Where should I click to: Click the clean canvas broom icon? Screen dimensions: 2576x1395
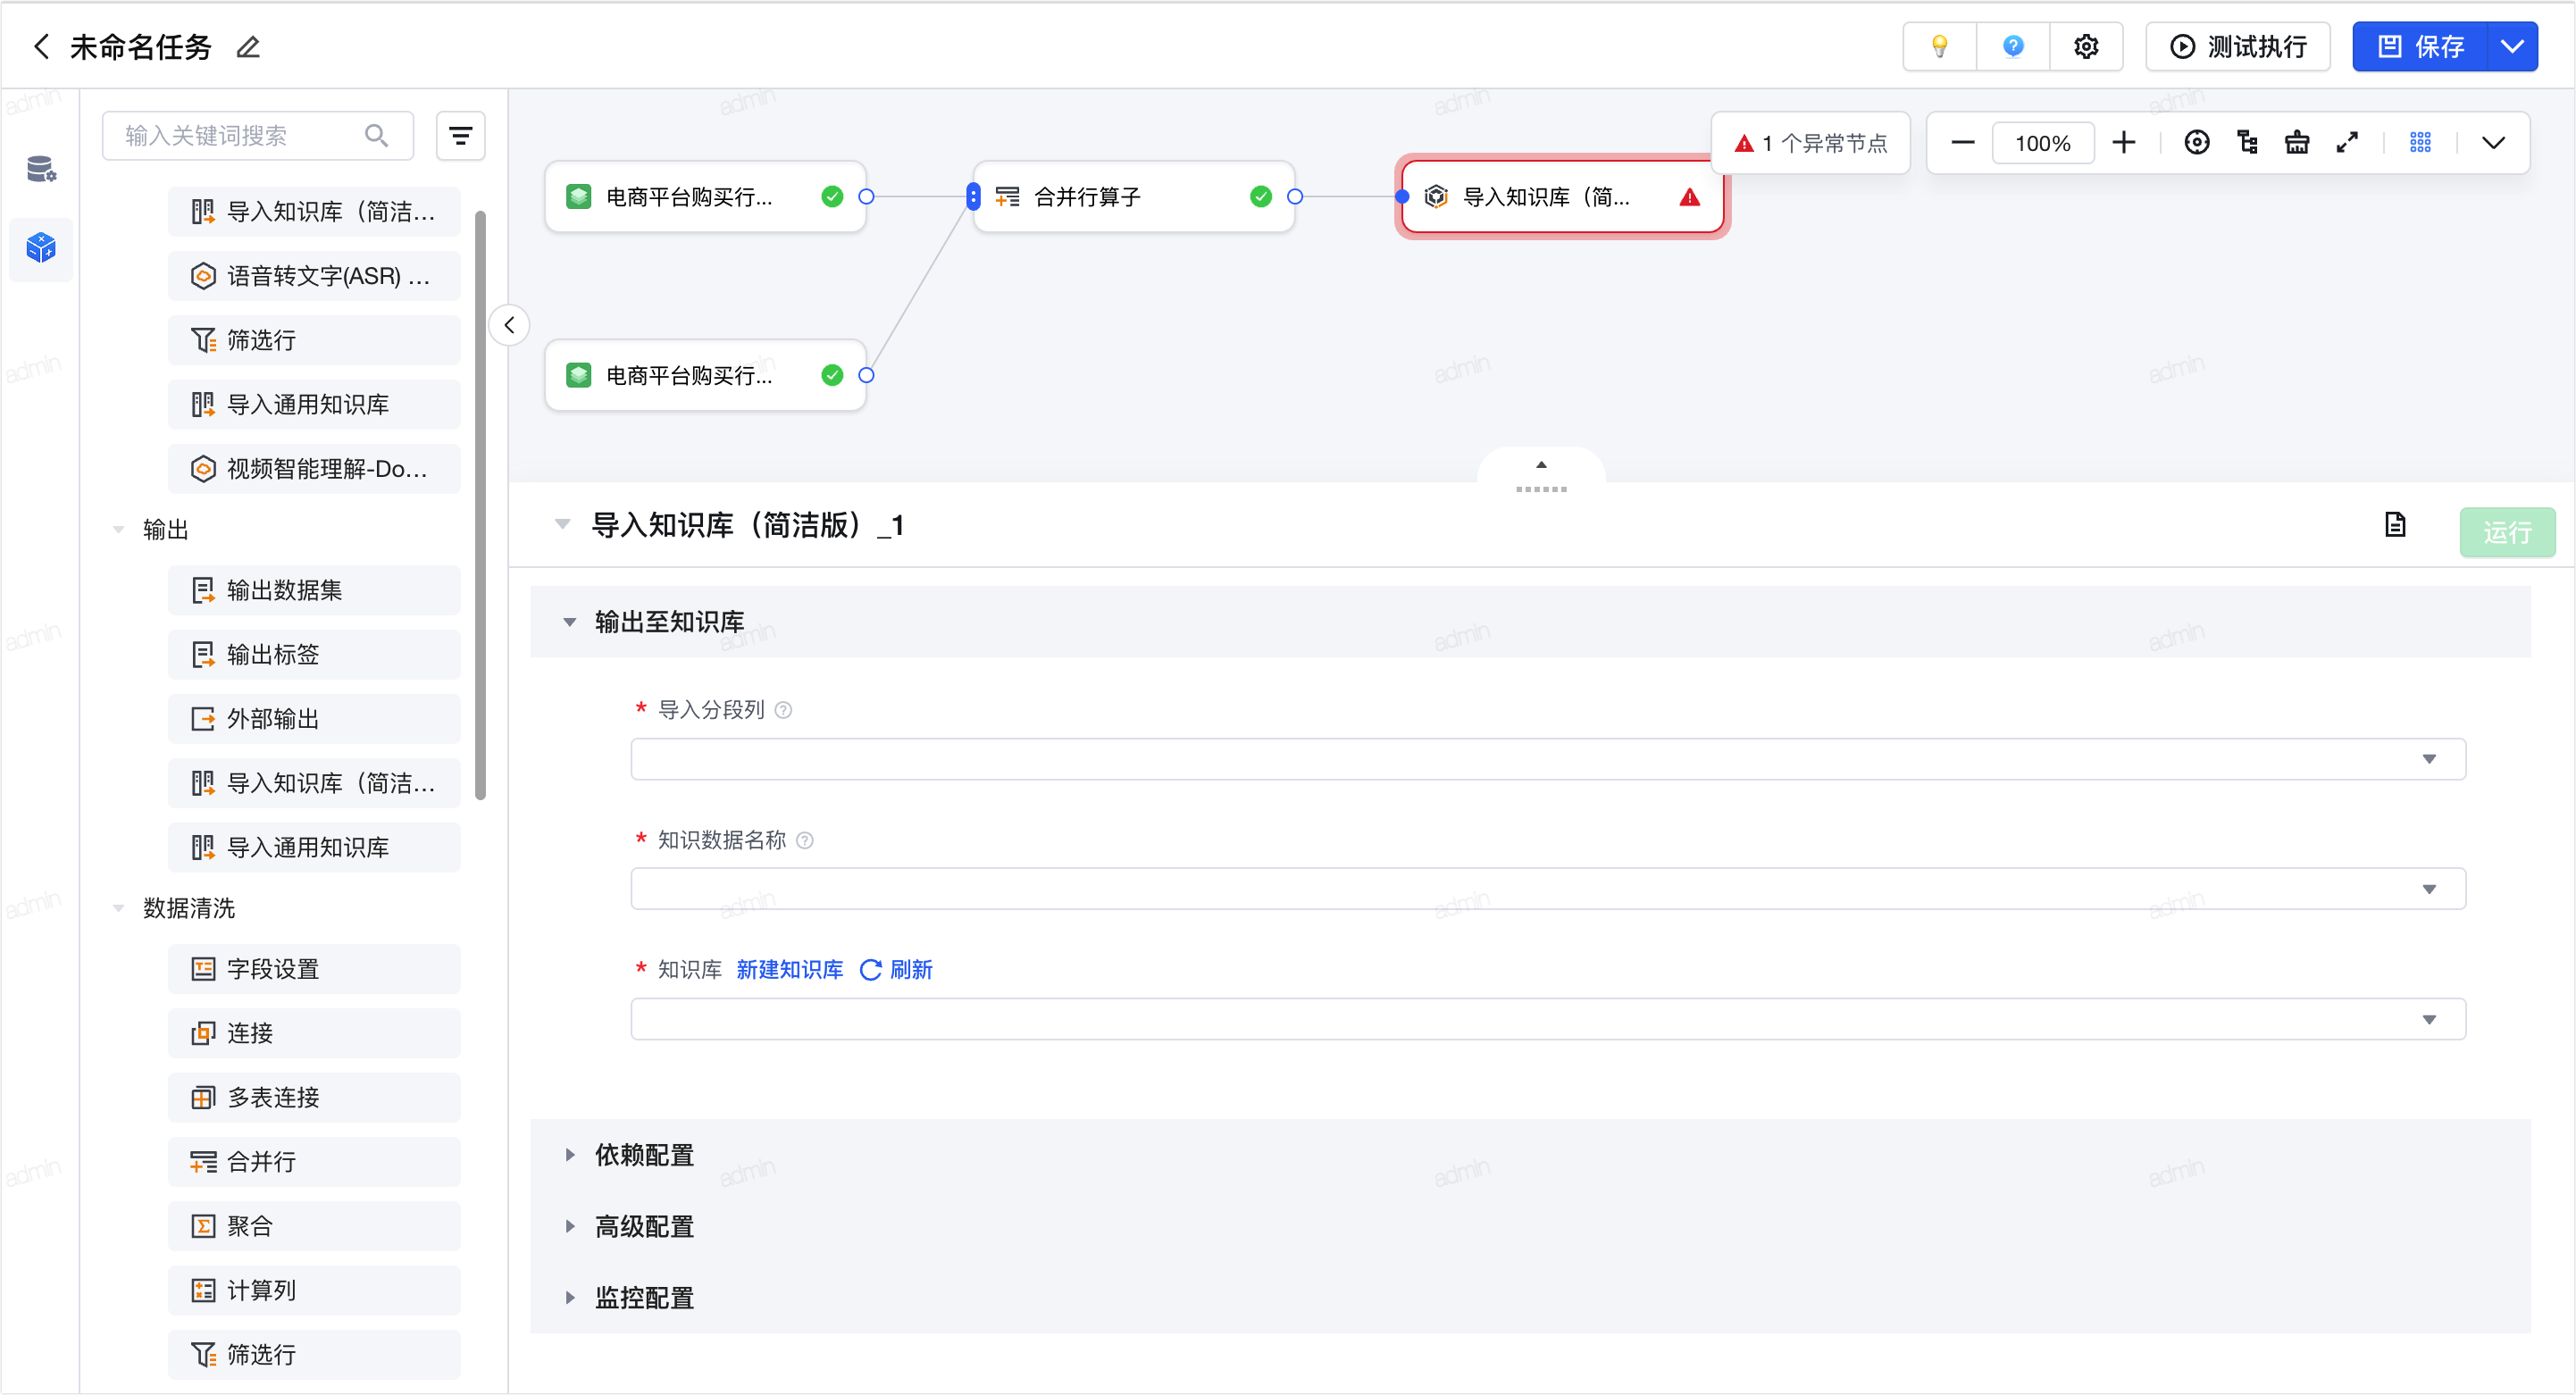(2297, 142)
